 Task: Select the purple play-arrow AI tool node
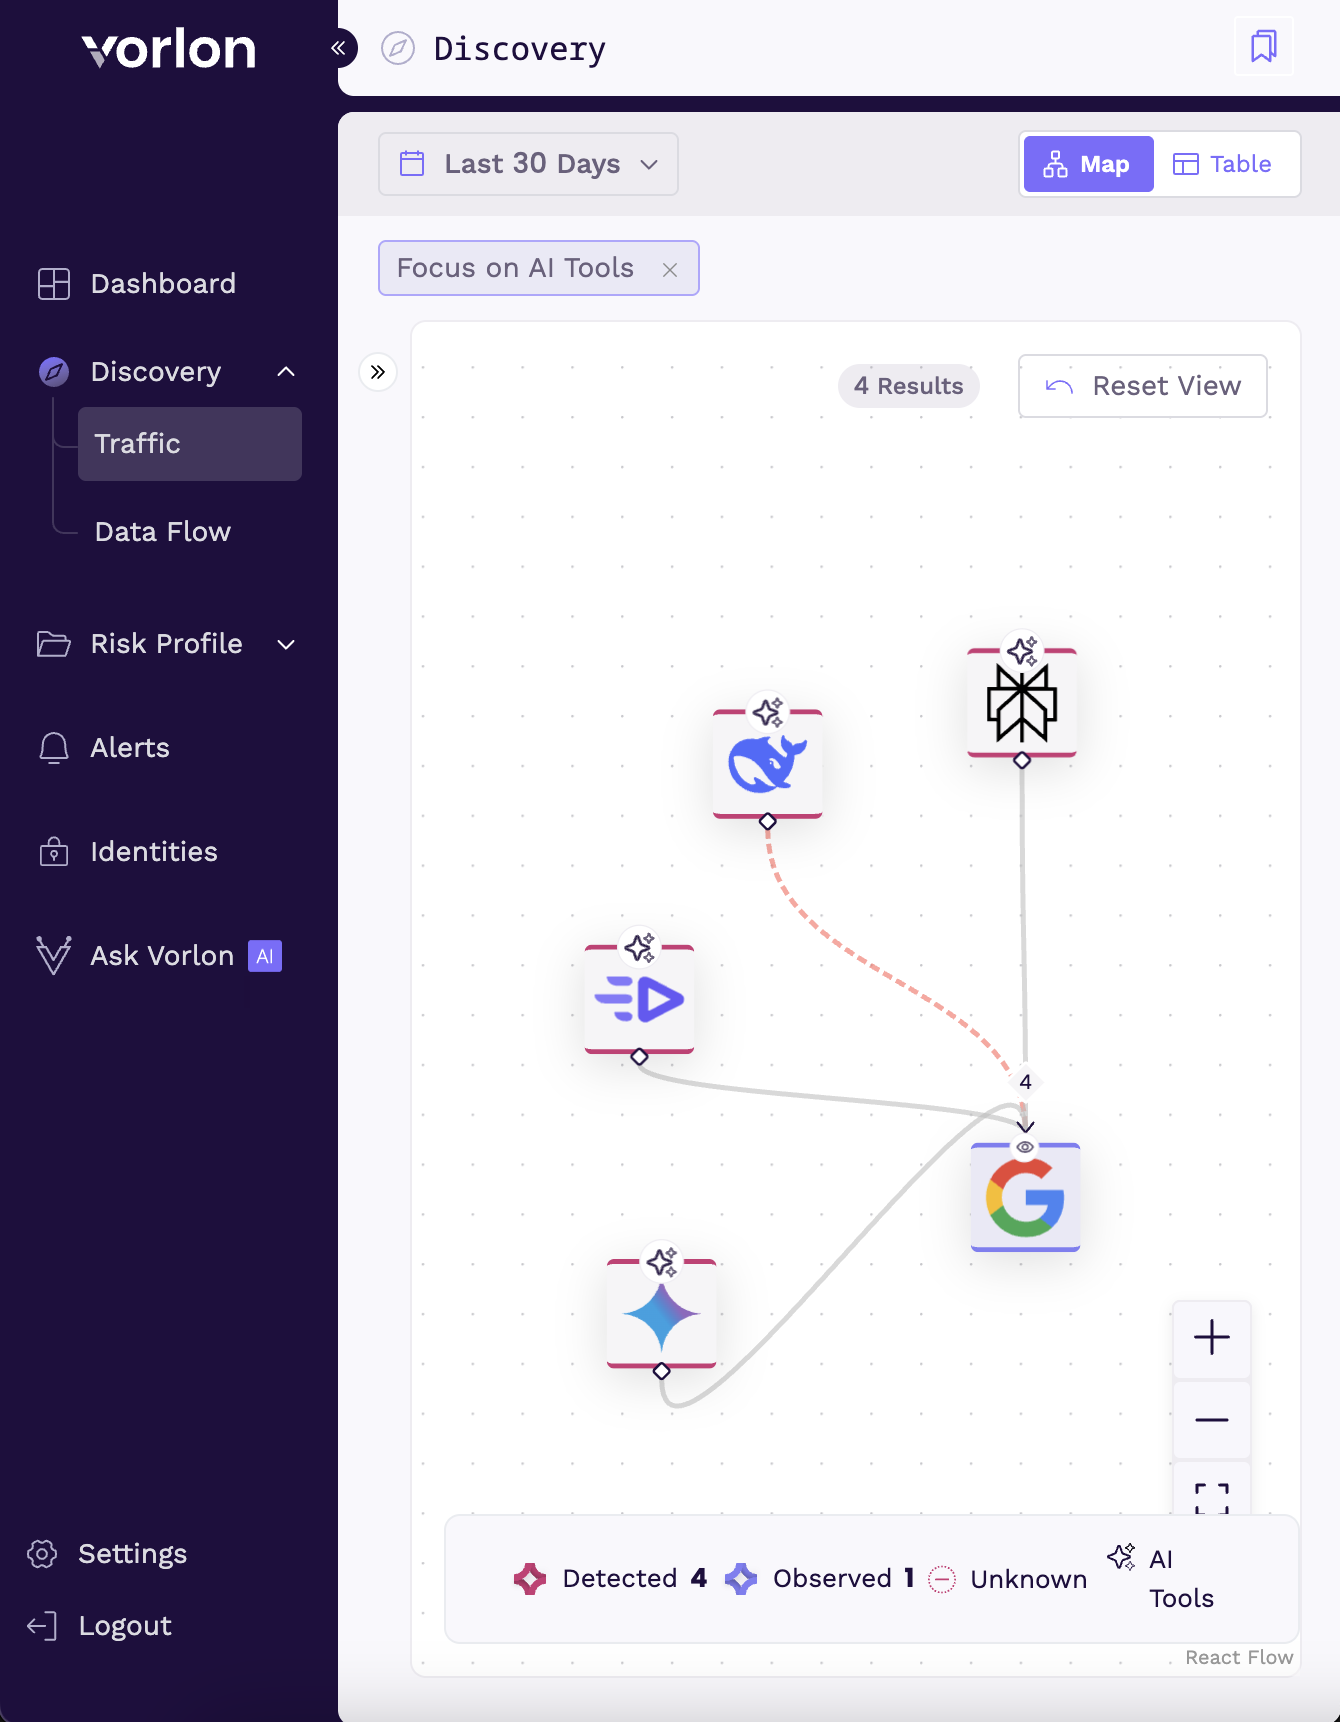coord(640,1000)
